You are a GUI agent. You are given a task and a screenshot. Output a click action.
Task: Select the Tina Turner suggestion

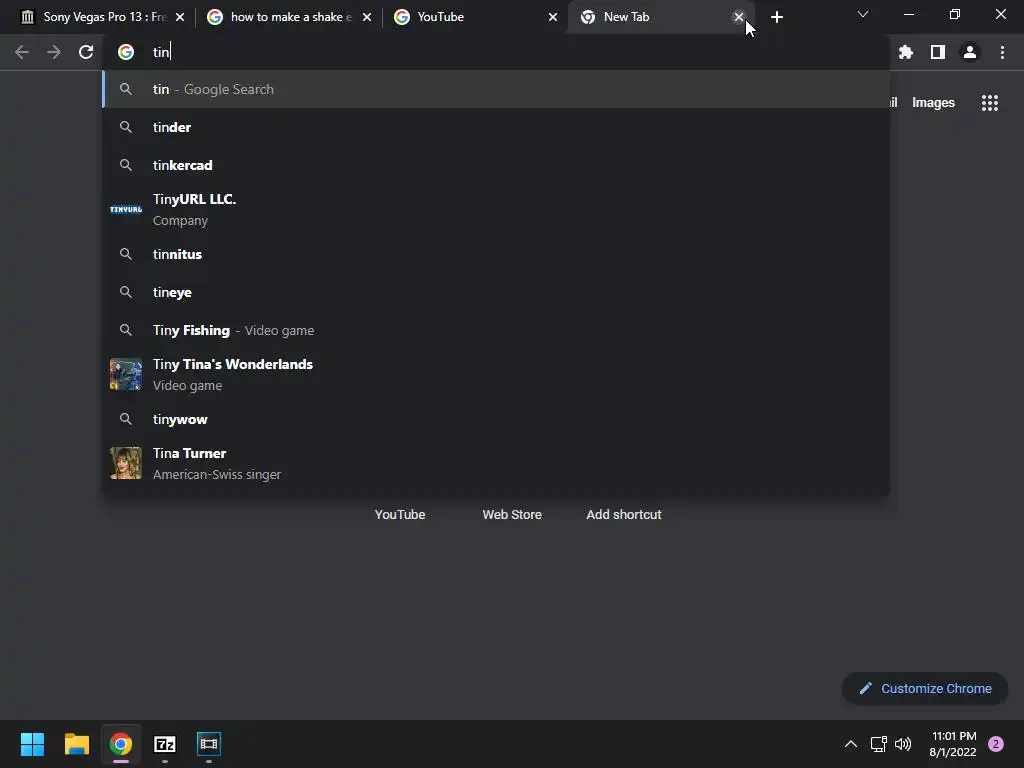(x=496, y=464)
